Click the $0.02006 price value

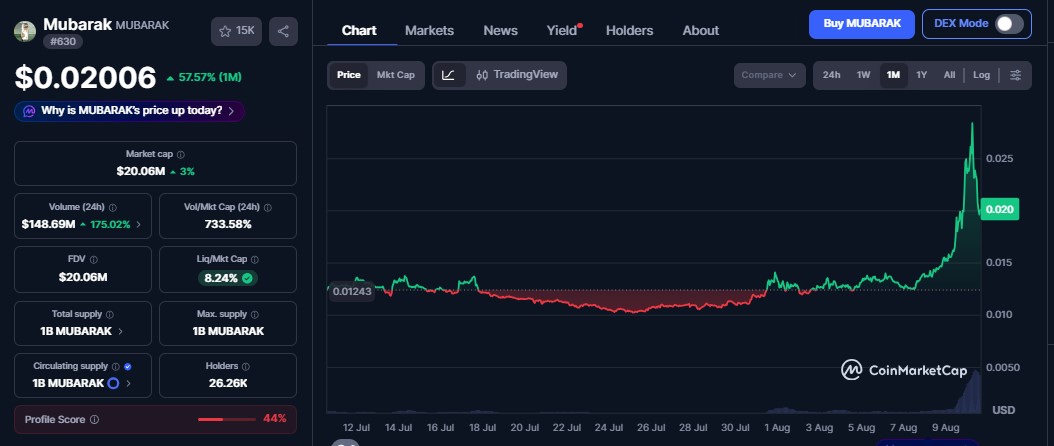point(85,78)
